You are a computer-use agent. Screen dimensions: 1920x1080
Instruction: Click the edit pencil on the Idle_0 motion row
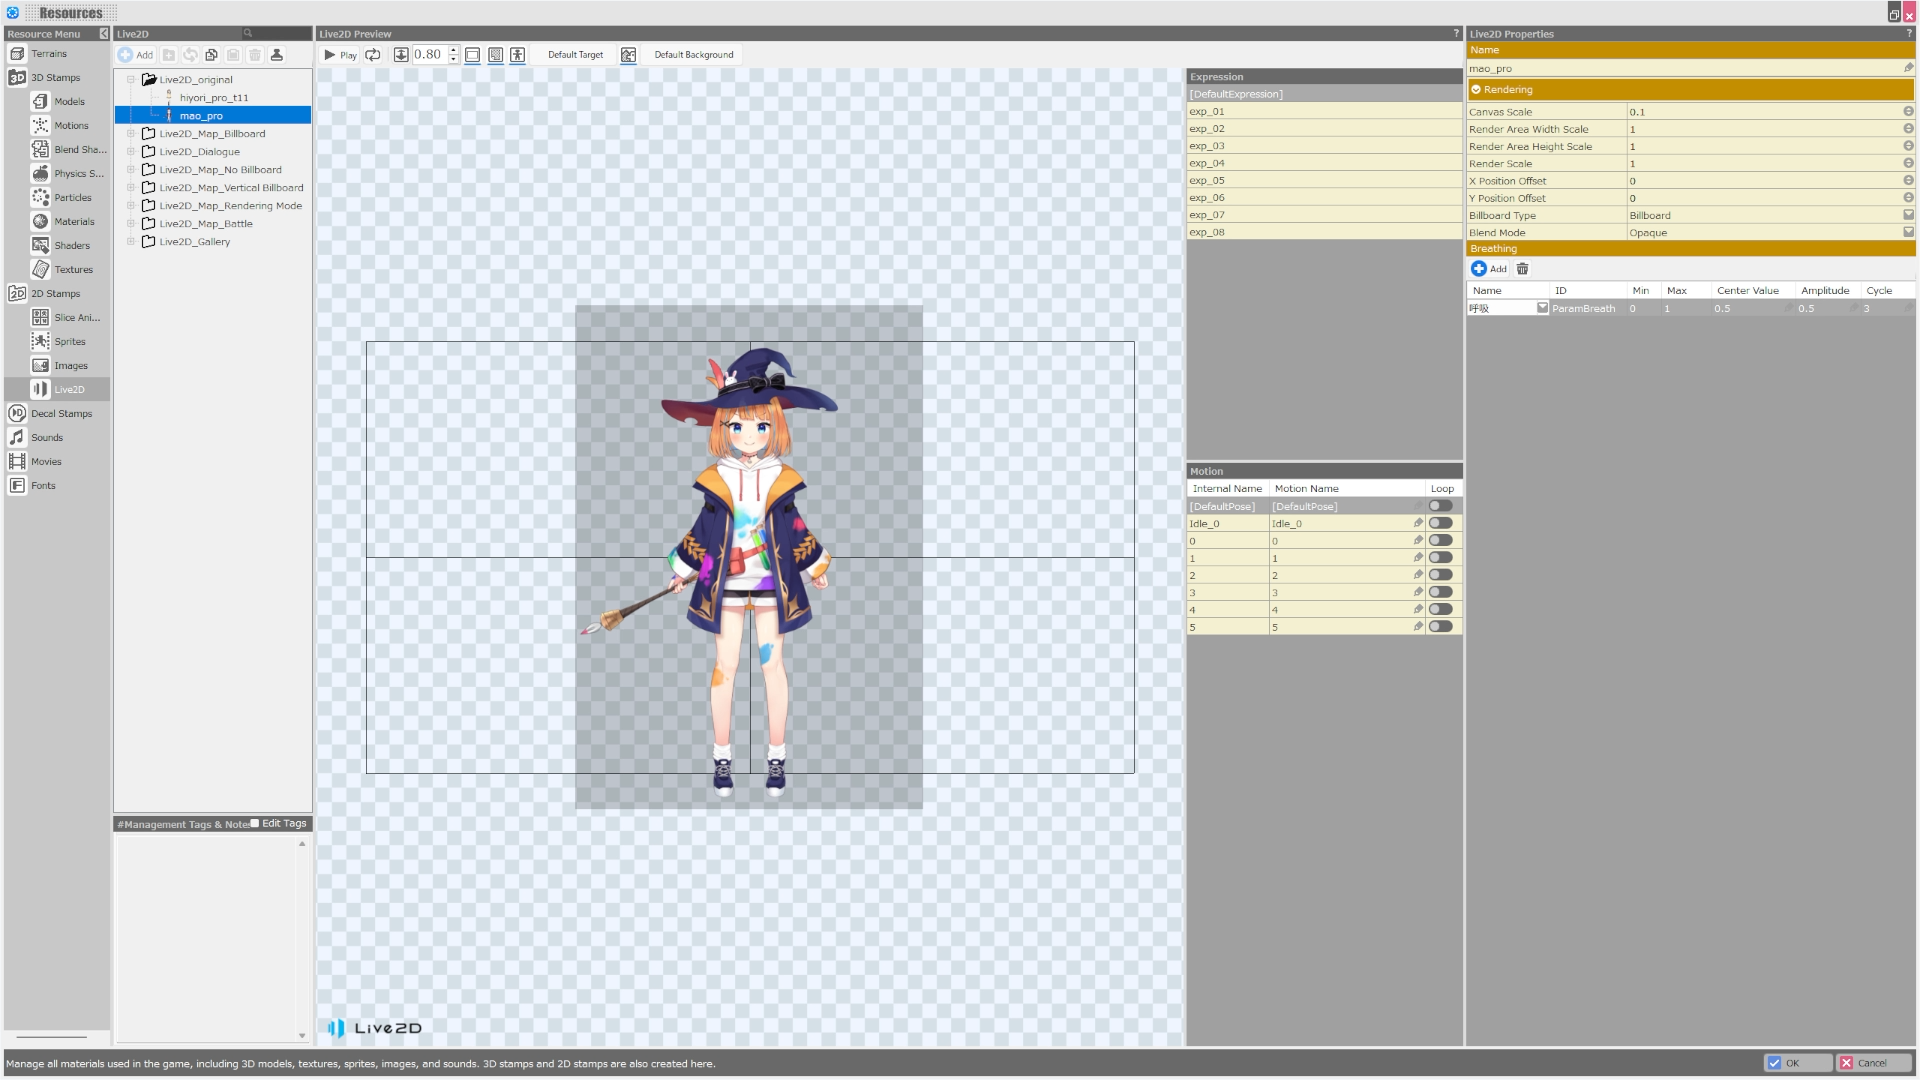coord(1418,523)
